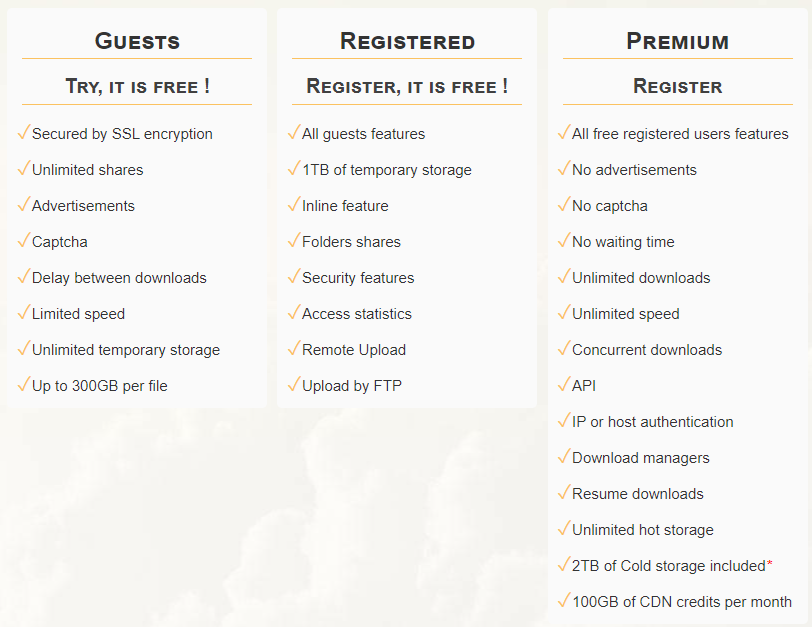Select the Guests plan heading
This screenshot has height=627, width=812.
pyautogui.click(x=137, y=41)
